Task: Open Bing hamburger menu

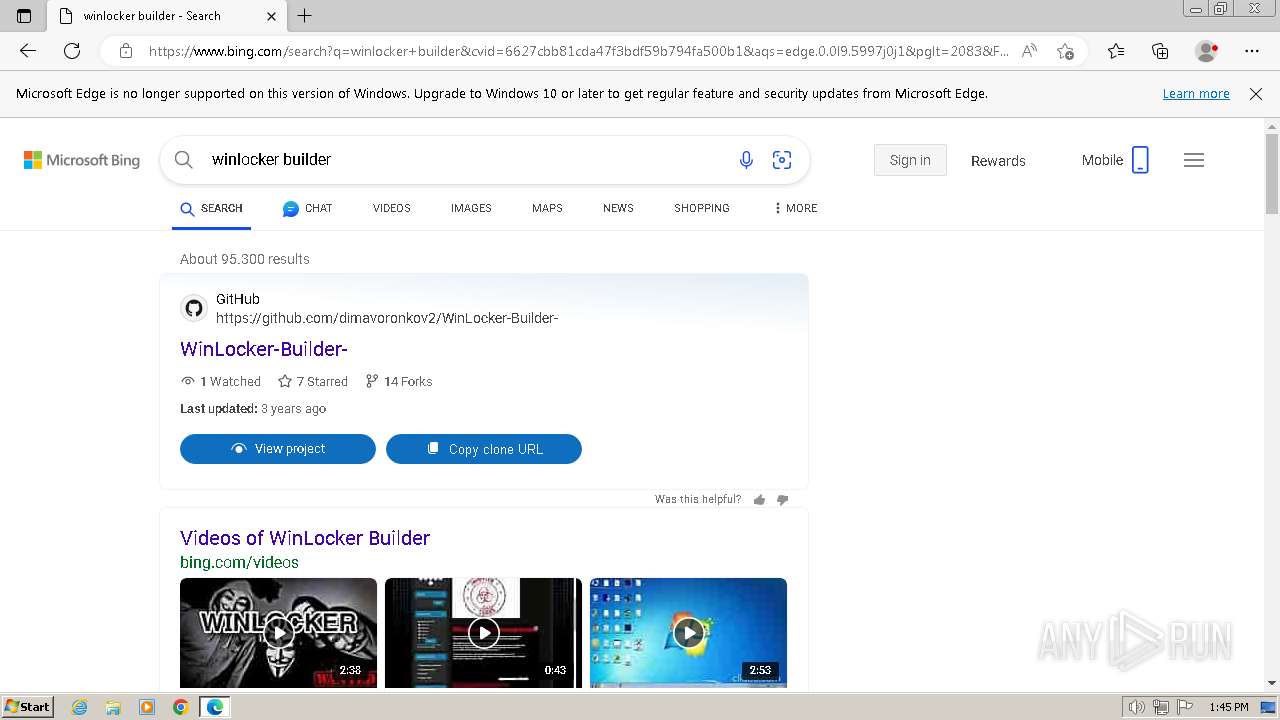Action: click(1194, 160)
